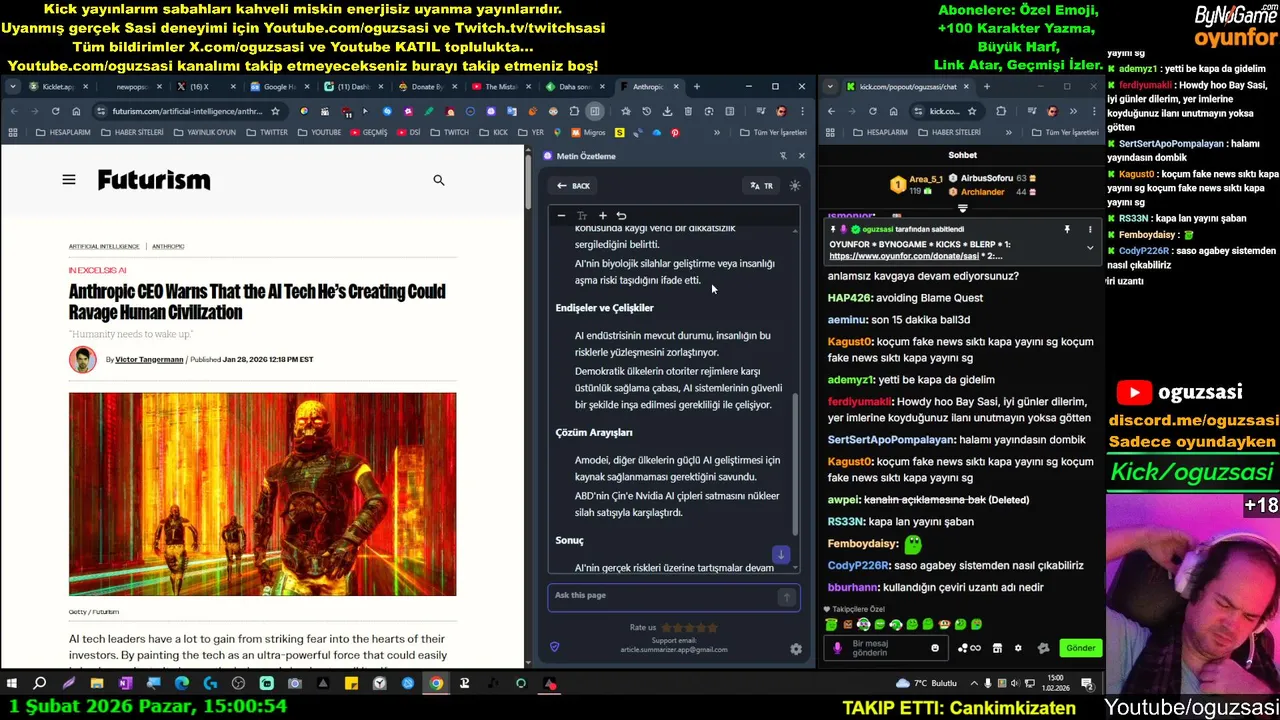Open chat settings gear icon

pos(1018,648)
